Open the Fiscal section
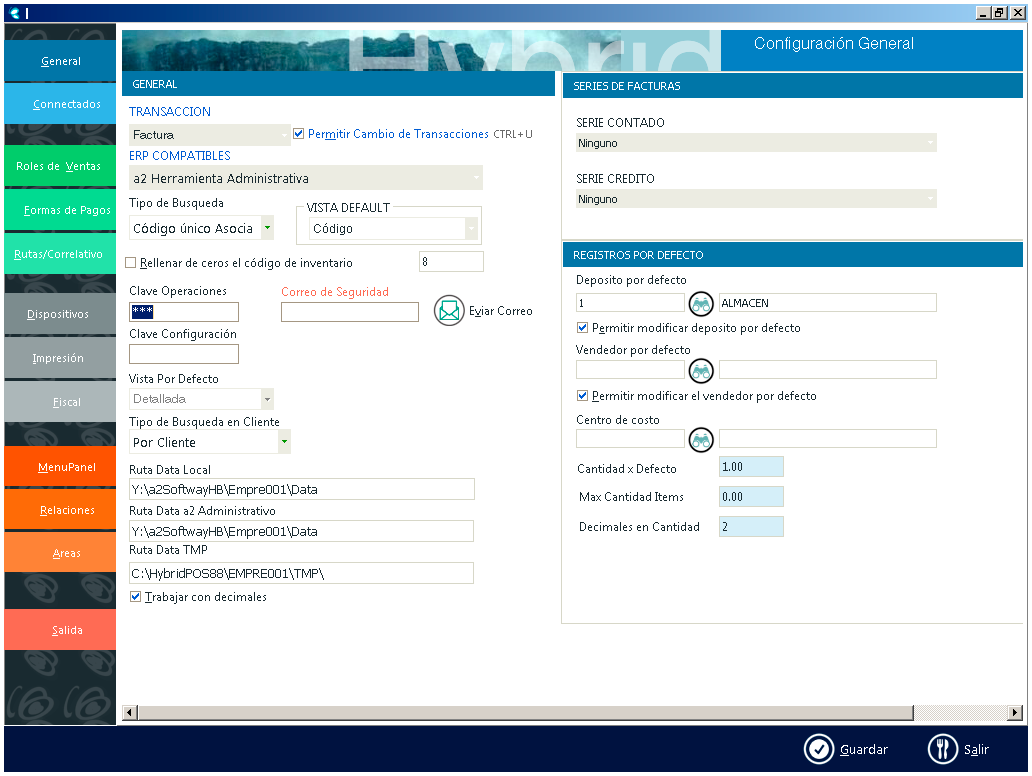Screen dimensions: 1032x776 tap(60, 401)
